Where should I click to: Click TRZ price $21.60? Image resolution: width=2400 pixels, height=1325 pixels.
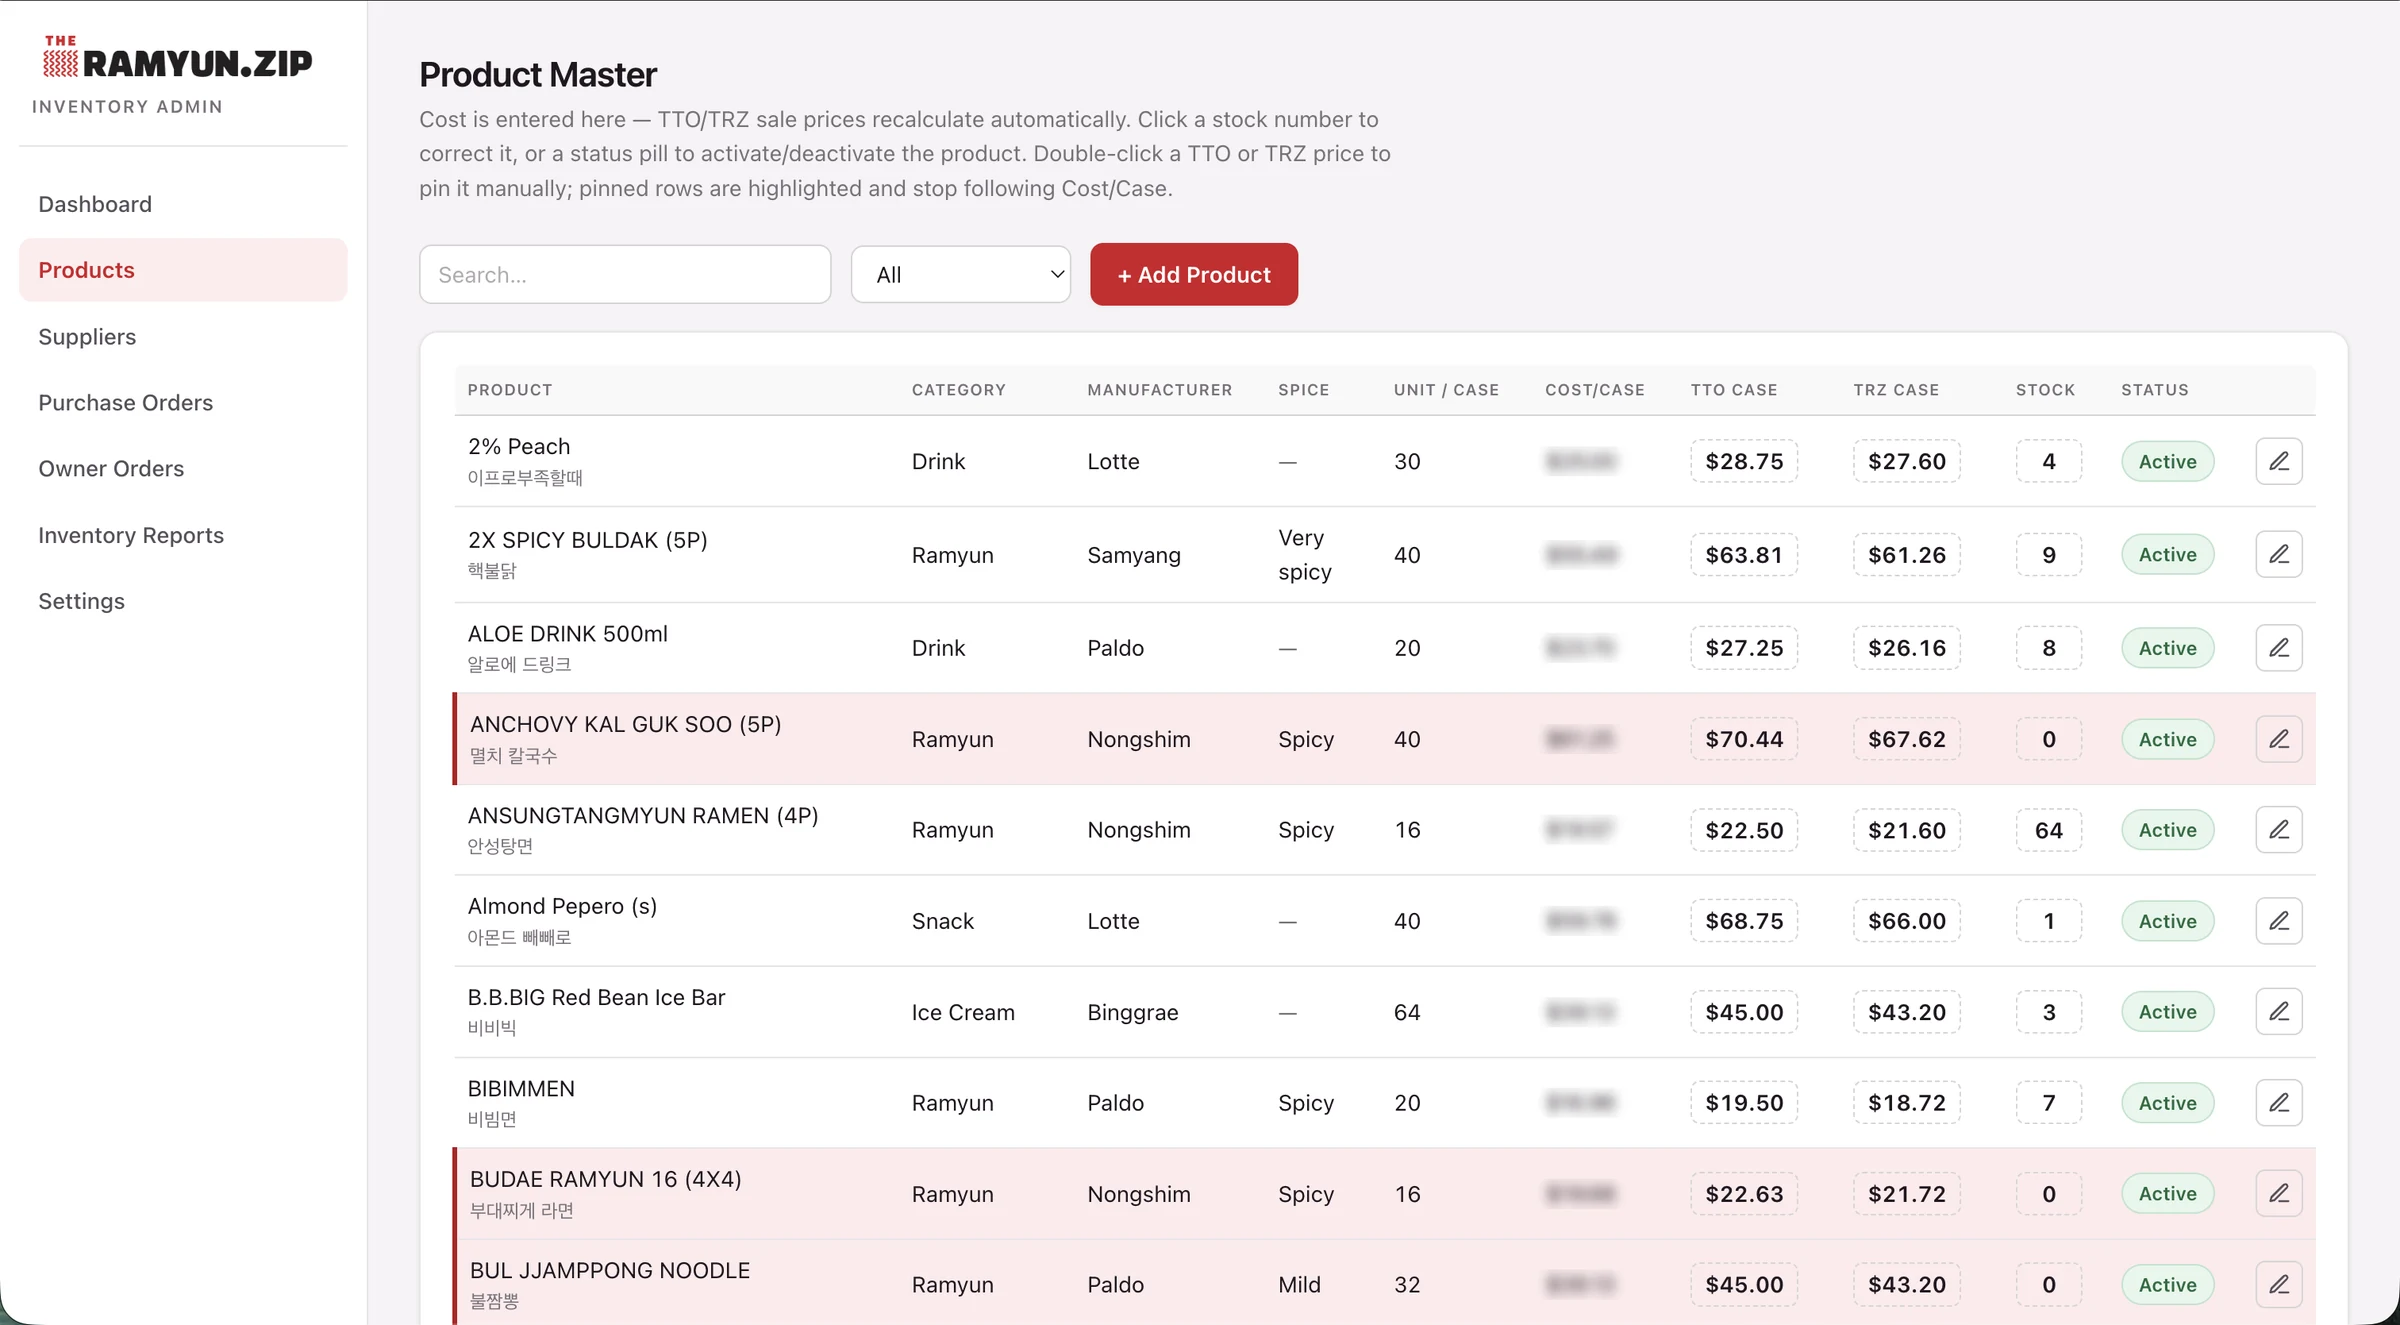pyautogui.click(x=1907, y=830)
